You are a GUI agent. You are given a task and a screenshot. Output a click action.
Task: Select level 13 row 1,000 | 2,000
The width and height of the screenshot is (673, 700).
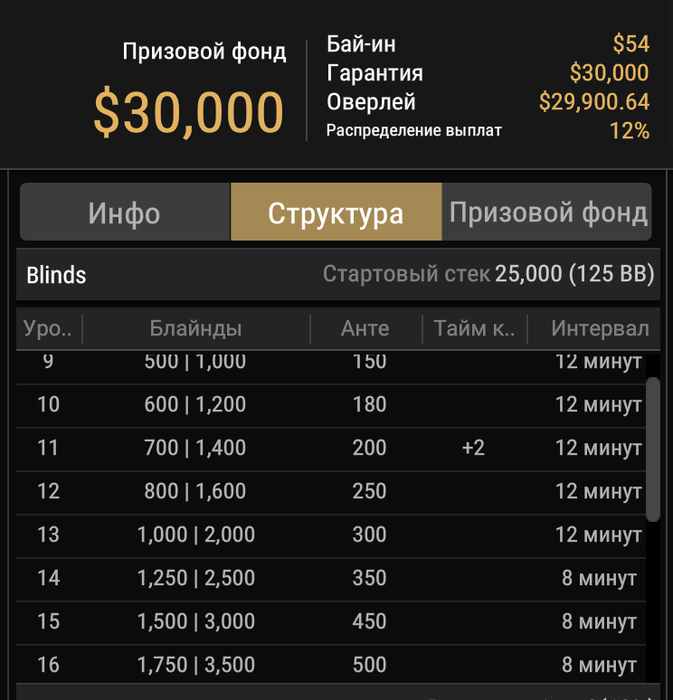click(331, 535)
